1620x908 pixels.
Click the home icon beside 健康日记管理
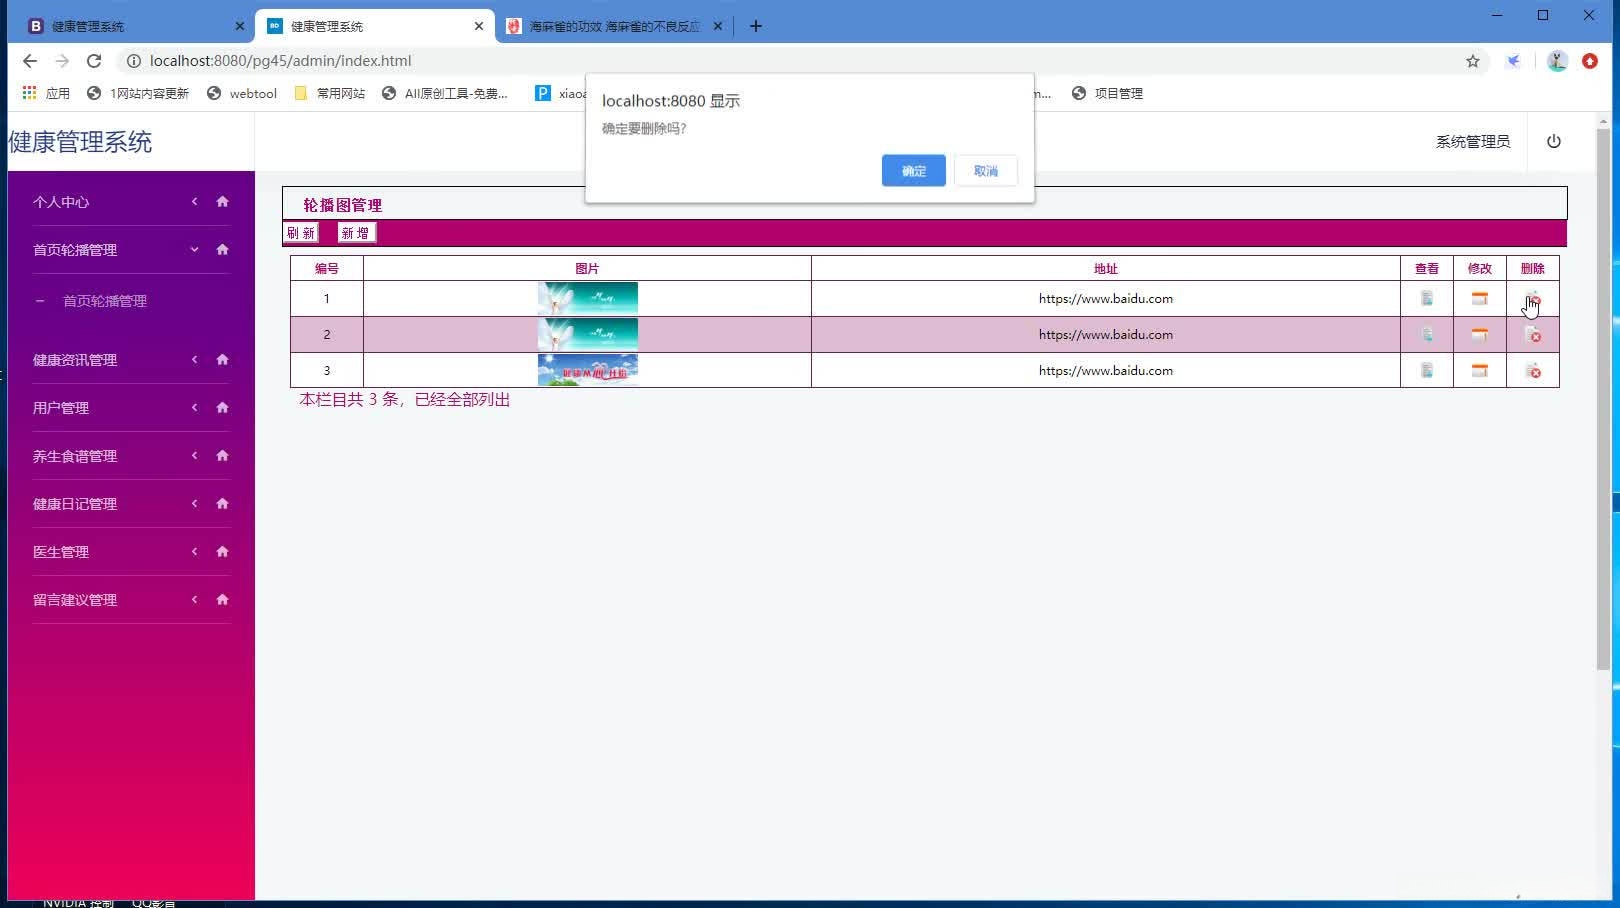tap(222, 503)
